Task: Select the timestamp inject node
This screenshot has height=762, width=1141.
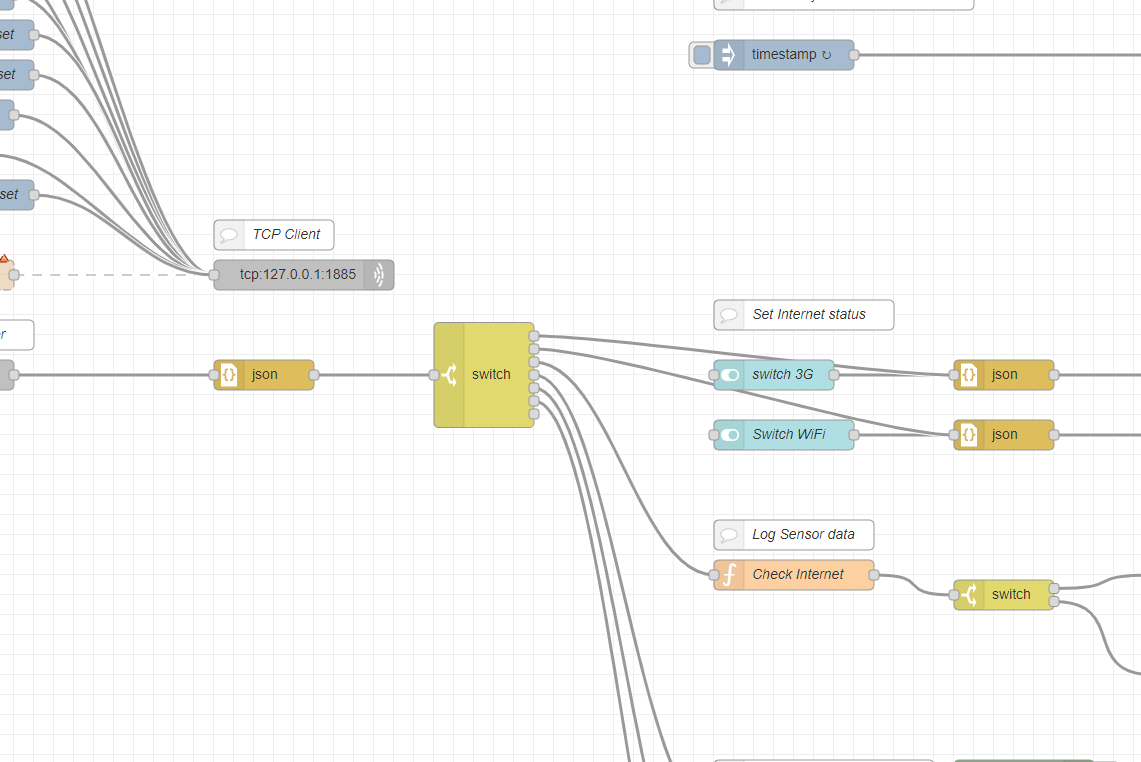Action: pyautogui.click(x=790, y=54)
